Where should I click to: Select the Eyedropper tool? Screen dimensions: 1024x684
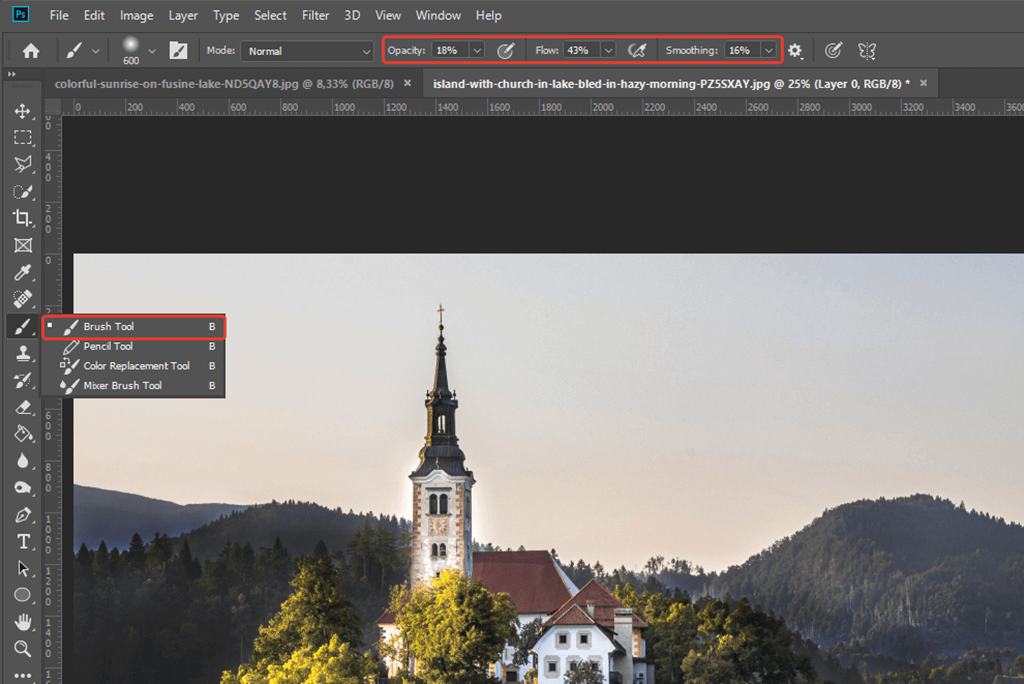pyautogui.click(x=23, y=272)
